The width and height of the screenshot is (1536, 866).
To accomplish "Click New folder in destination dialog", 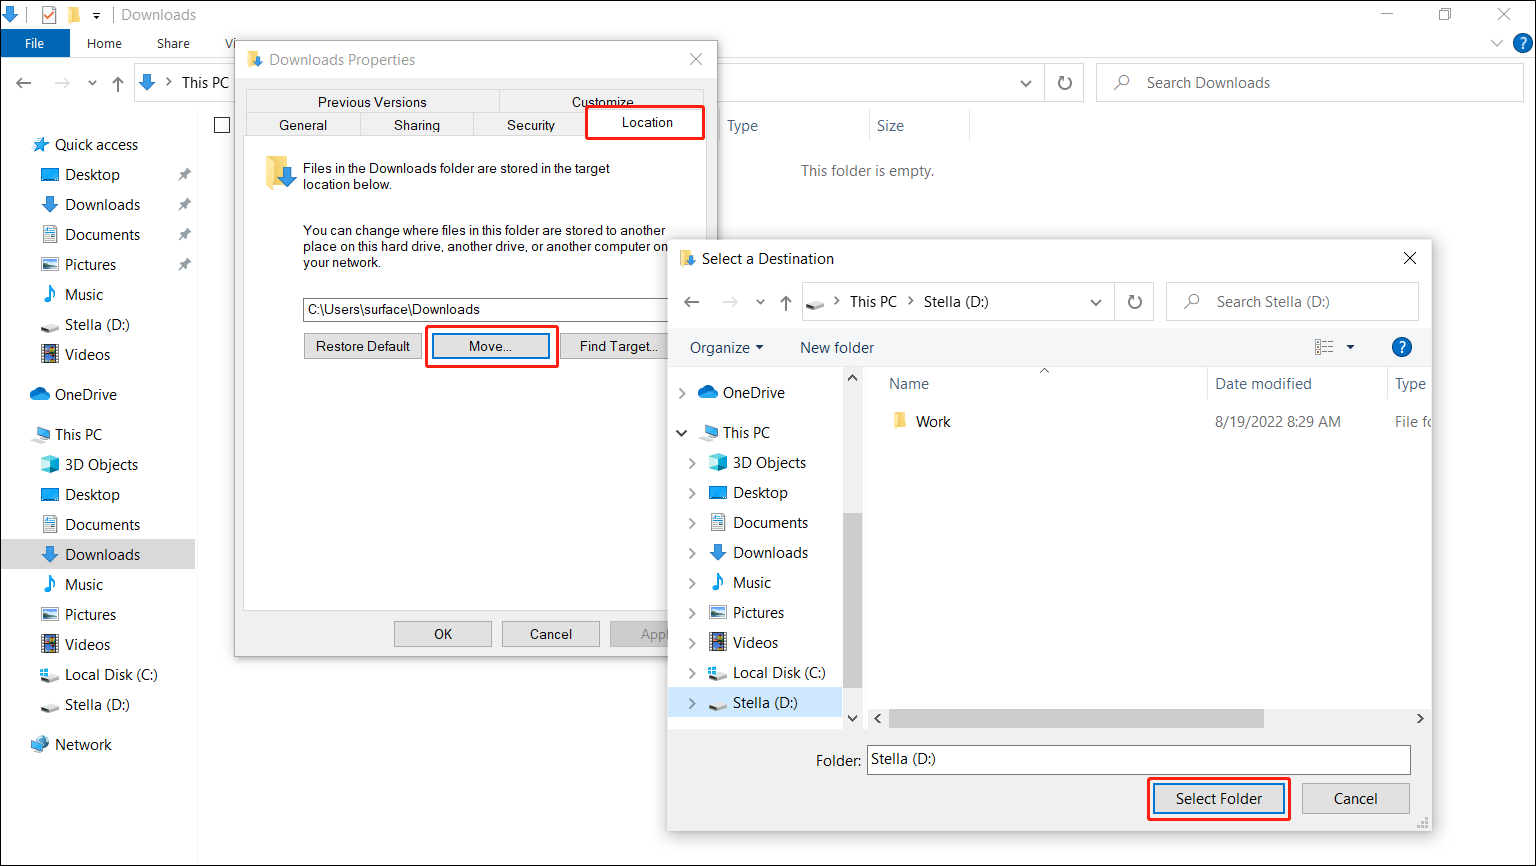I will [x=837, y=347].
